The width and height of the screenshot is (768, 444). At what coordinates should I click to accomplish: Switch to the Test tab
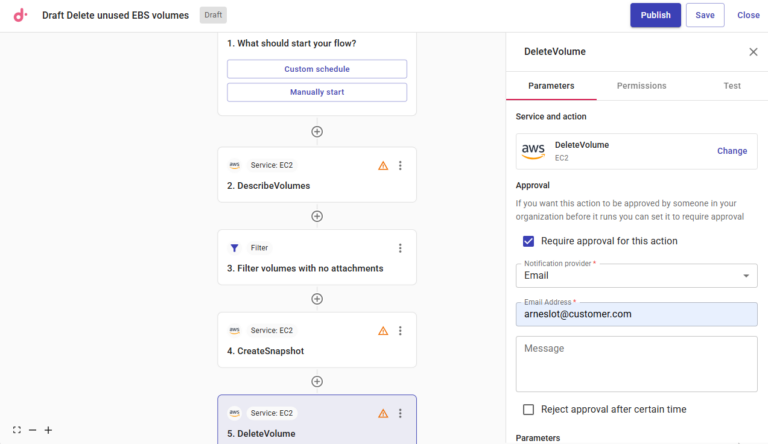pyautogui.click(x=732, y=86)
